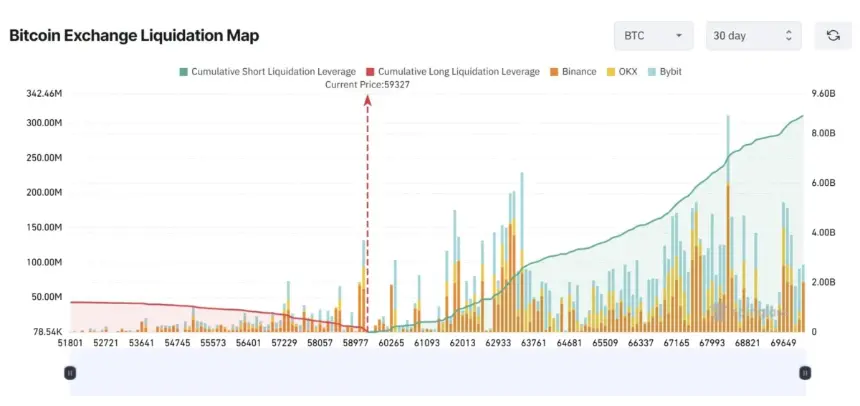
Task: Click the 52721 price axis label
Action: coord(106,343)
